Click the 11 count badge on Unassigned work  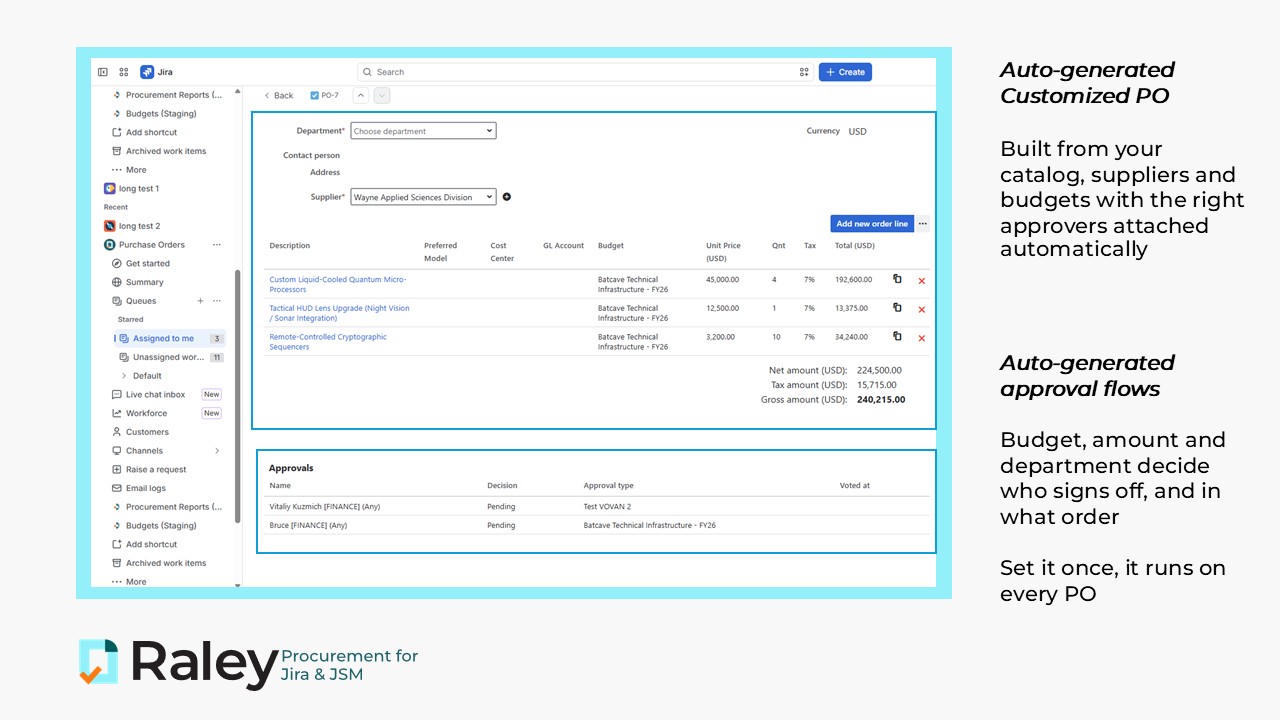click(x=216, y=357)
